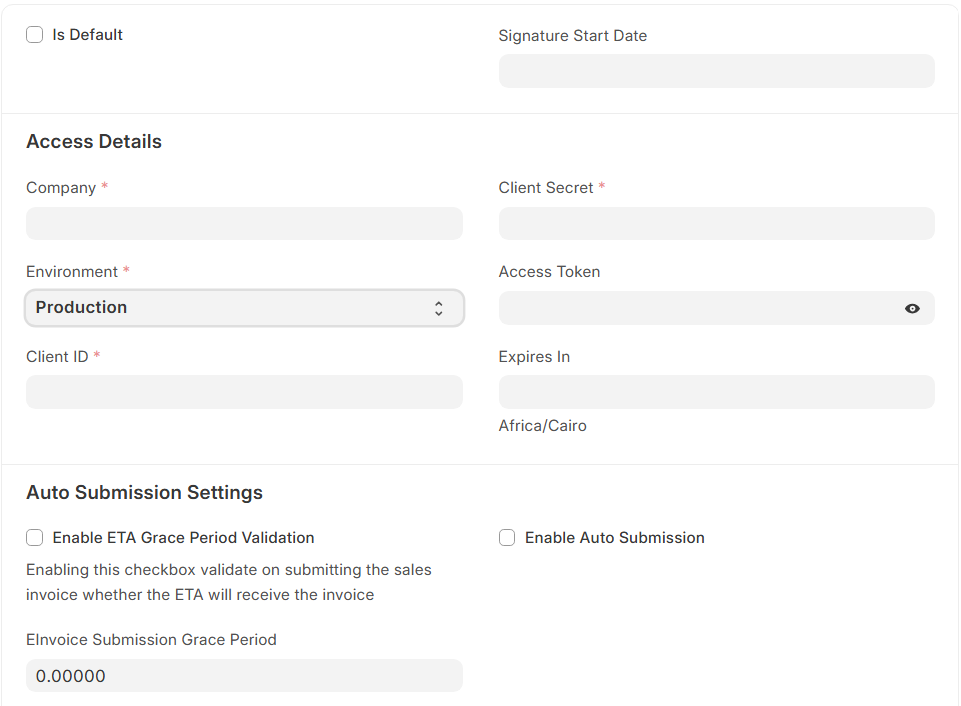Click the Africa/Cairo timezone text
The width and height of the screenshot is (961, 706).
[x=542, y=426]
